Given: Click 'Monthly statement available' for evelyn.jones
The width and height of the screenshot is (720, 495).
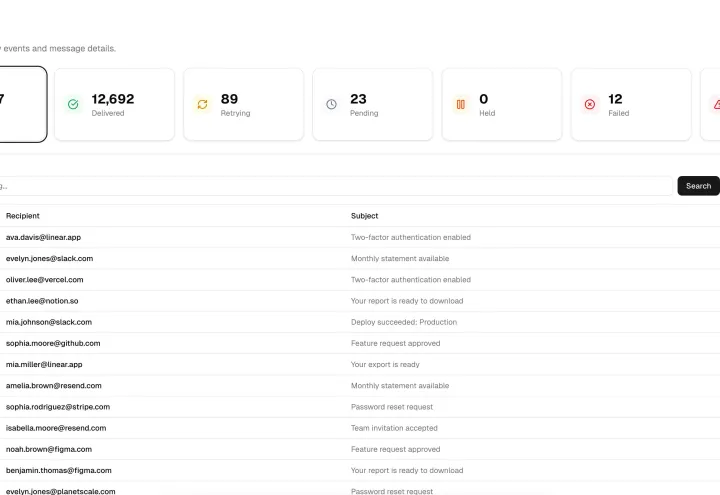Looking at the screenshot, I should point(400,259).
